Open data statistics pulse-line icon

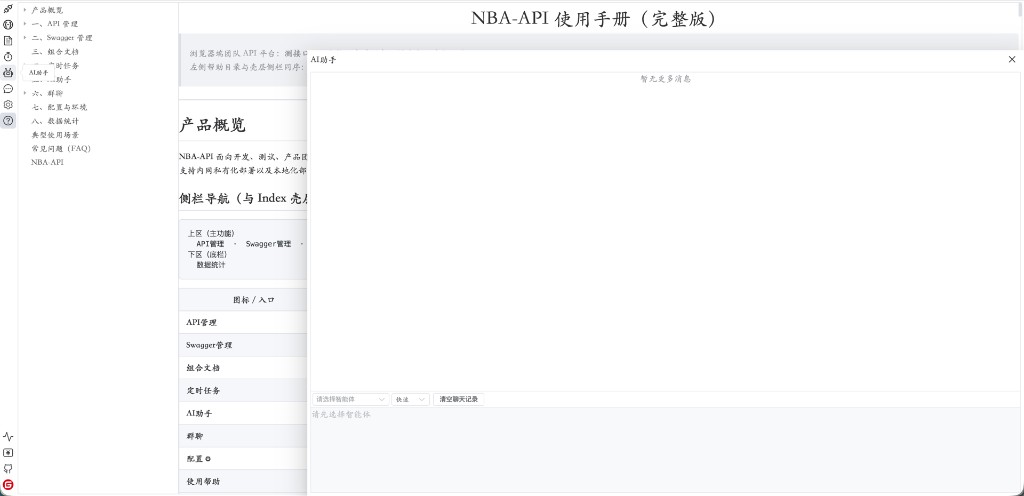pyautogui.click(x=8, y=437)
